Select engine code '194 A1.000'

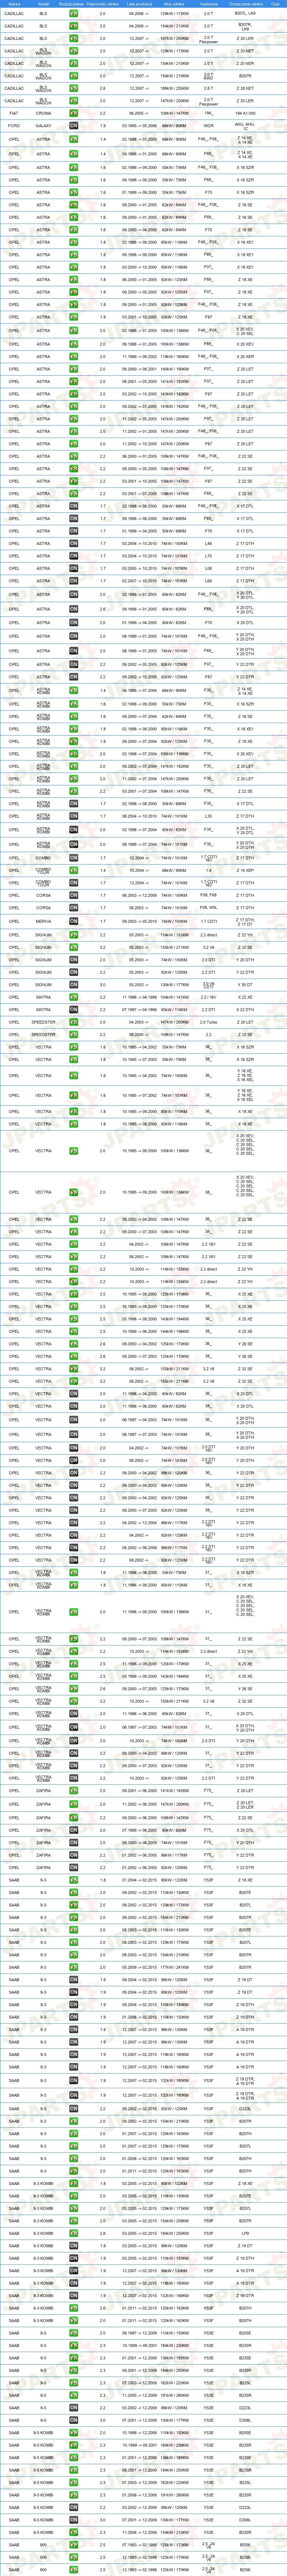click(x=245, y=113)
